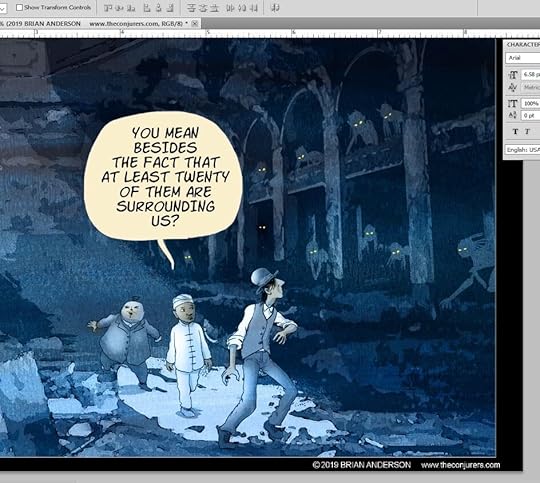This screenshot has height=483, width=540.
Task: Click the Distribute right edges icon
Action: click(253, 8)
